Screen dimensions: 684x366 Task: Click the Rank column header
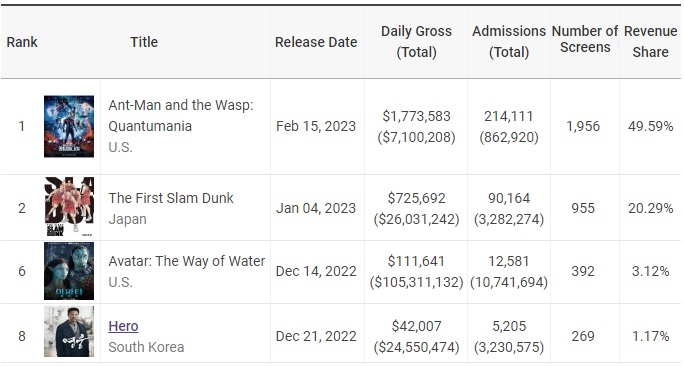[22, 42]
